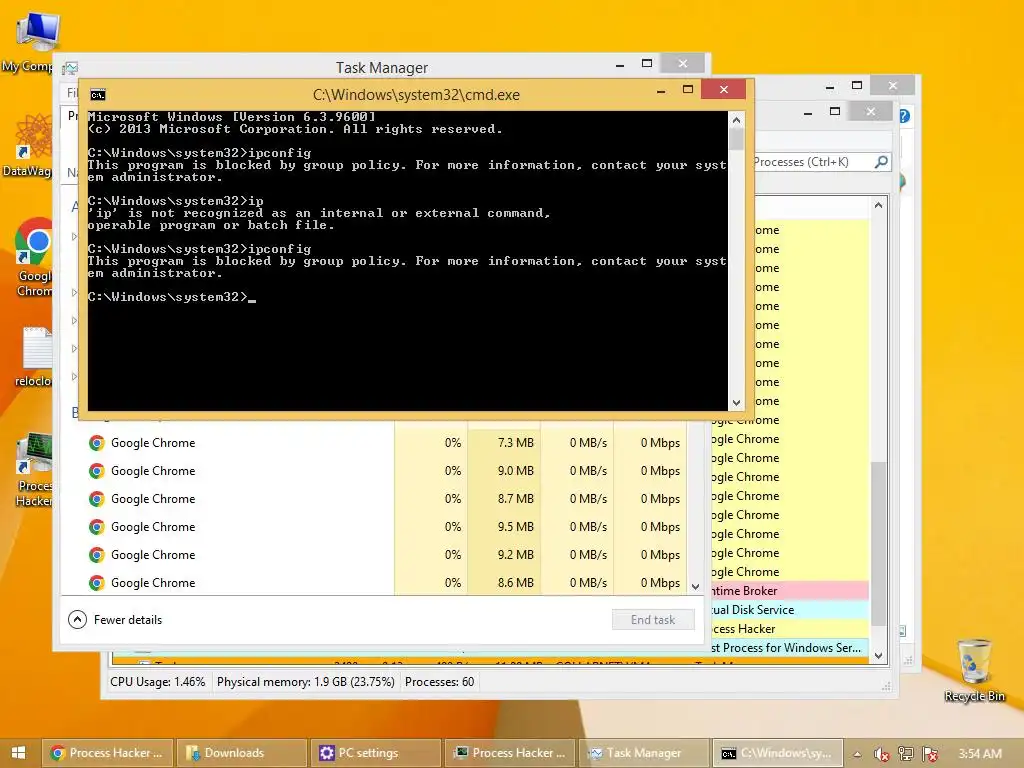Click the Windows Start button

18,752
